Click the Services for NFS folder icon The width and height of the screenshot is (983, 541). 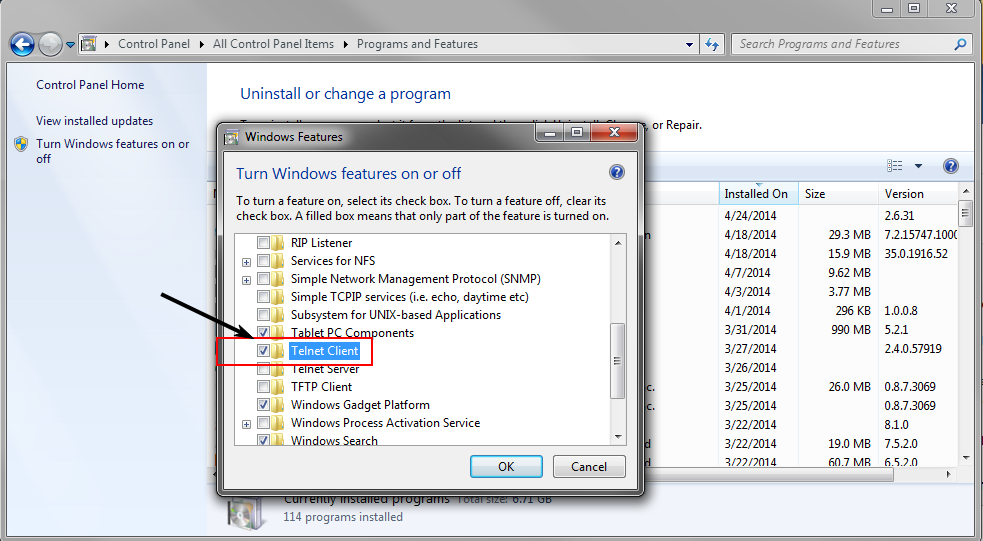pos(278,261)
